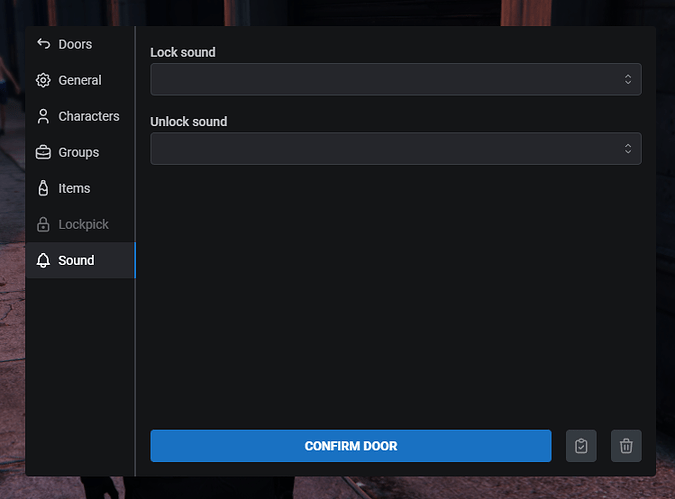Click the Lock sound chevron arrows
Screen dimensions: 675x499
[628, 79]
